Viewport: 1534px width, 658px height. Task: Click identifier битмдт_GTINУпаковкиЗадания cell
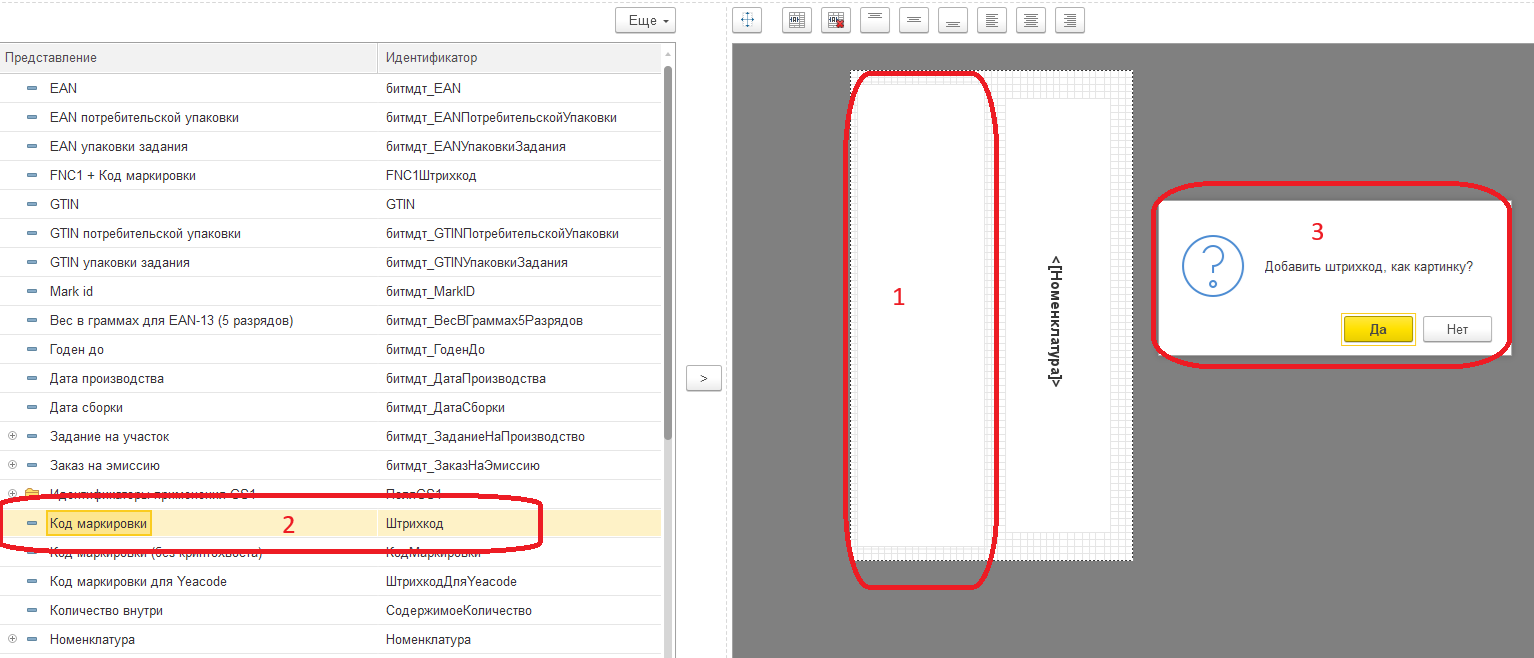[520, 262]
